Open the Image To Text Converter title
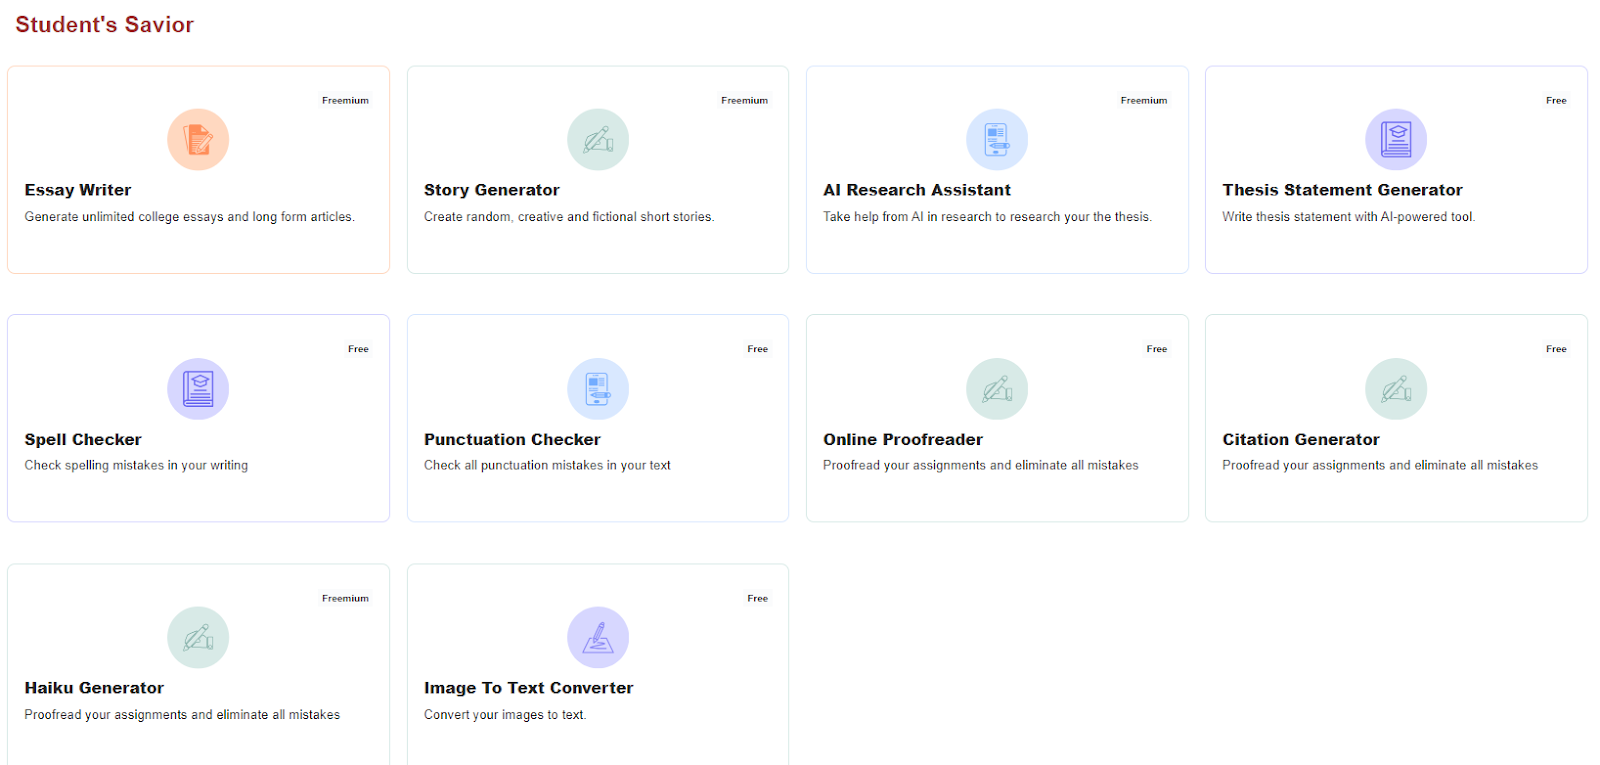This screenshot has height=765, width=1600. coord(528,688)
